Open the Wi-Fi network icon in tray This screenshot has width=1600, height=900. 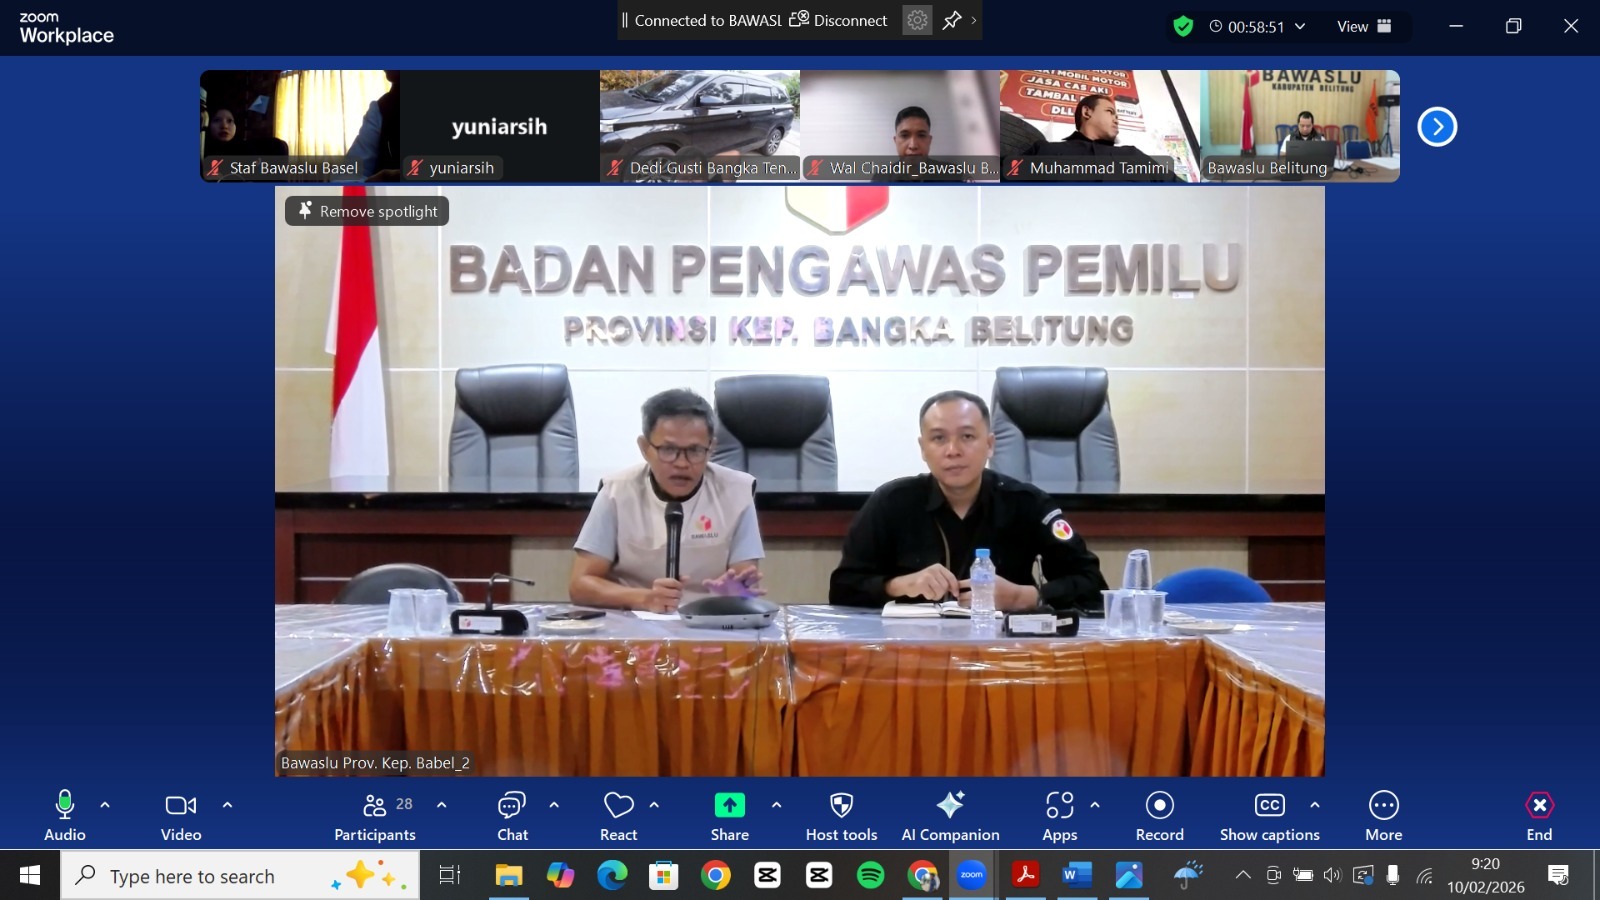(x=1425, y=876)
